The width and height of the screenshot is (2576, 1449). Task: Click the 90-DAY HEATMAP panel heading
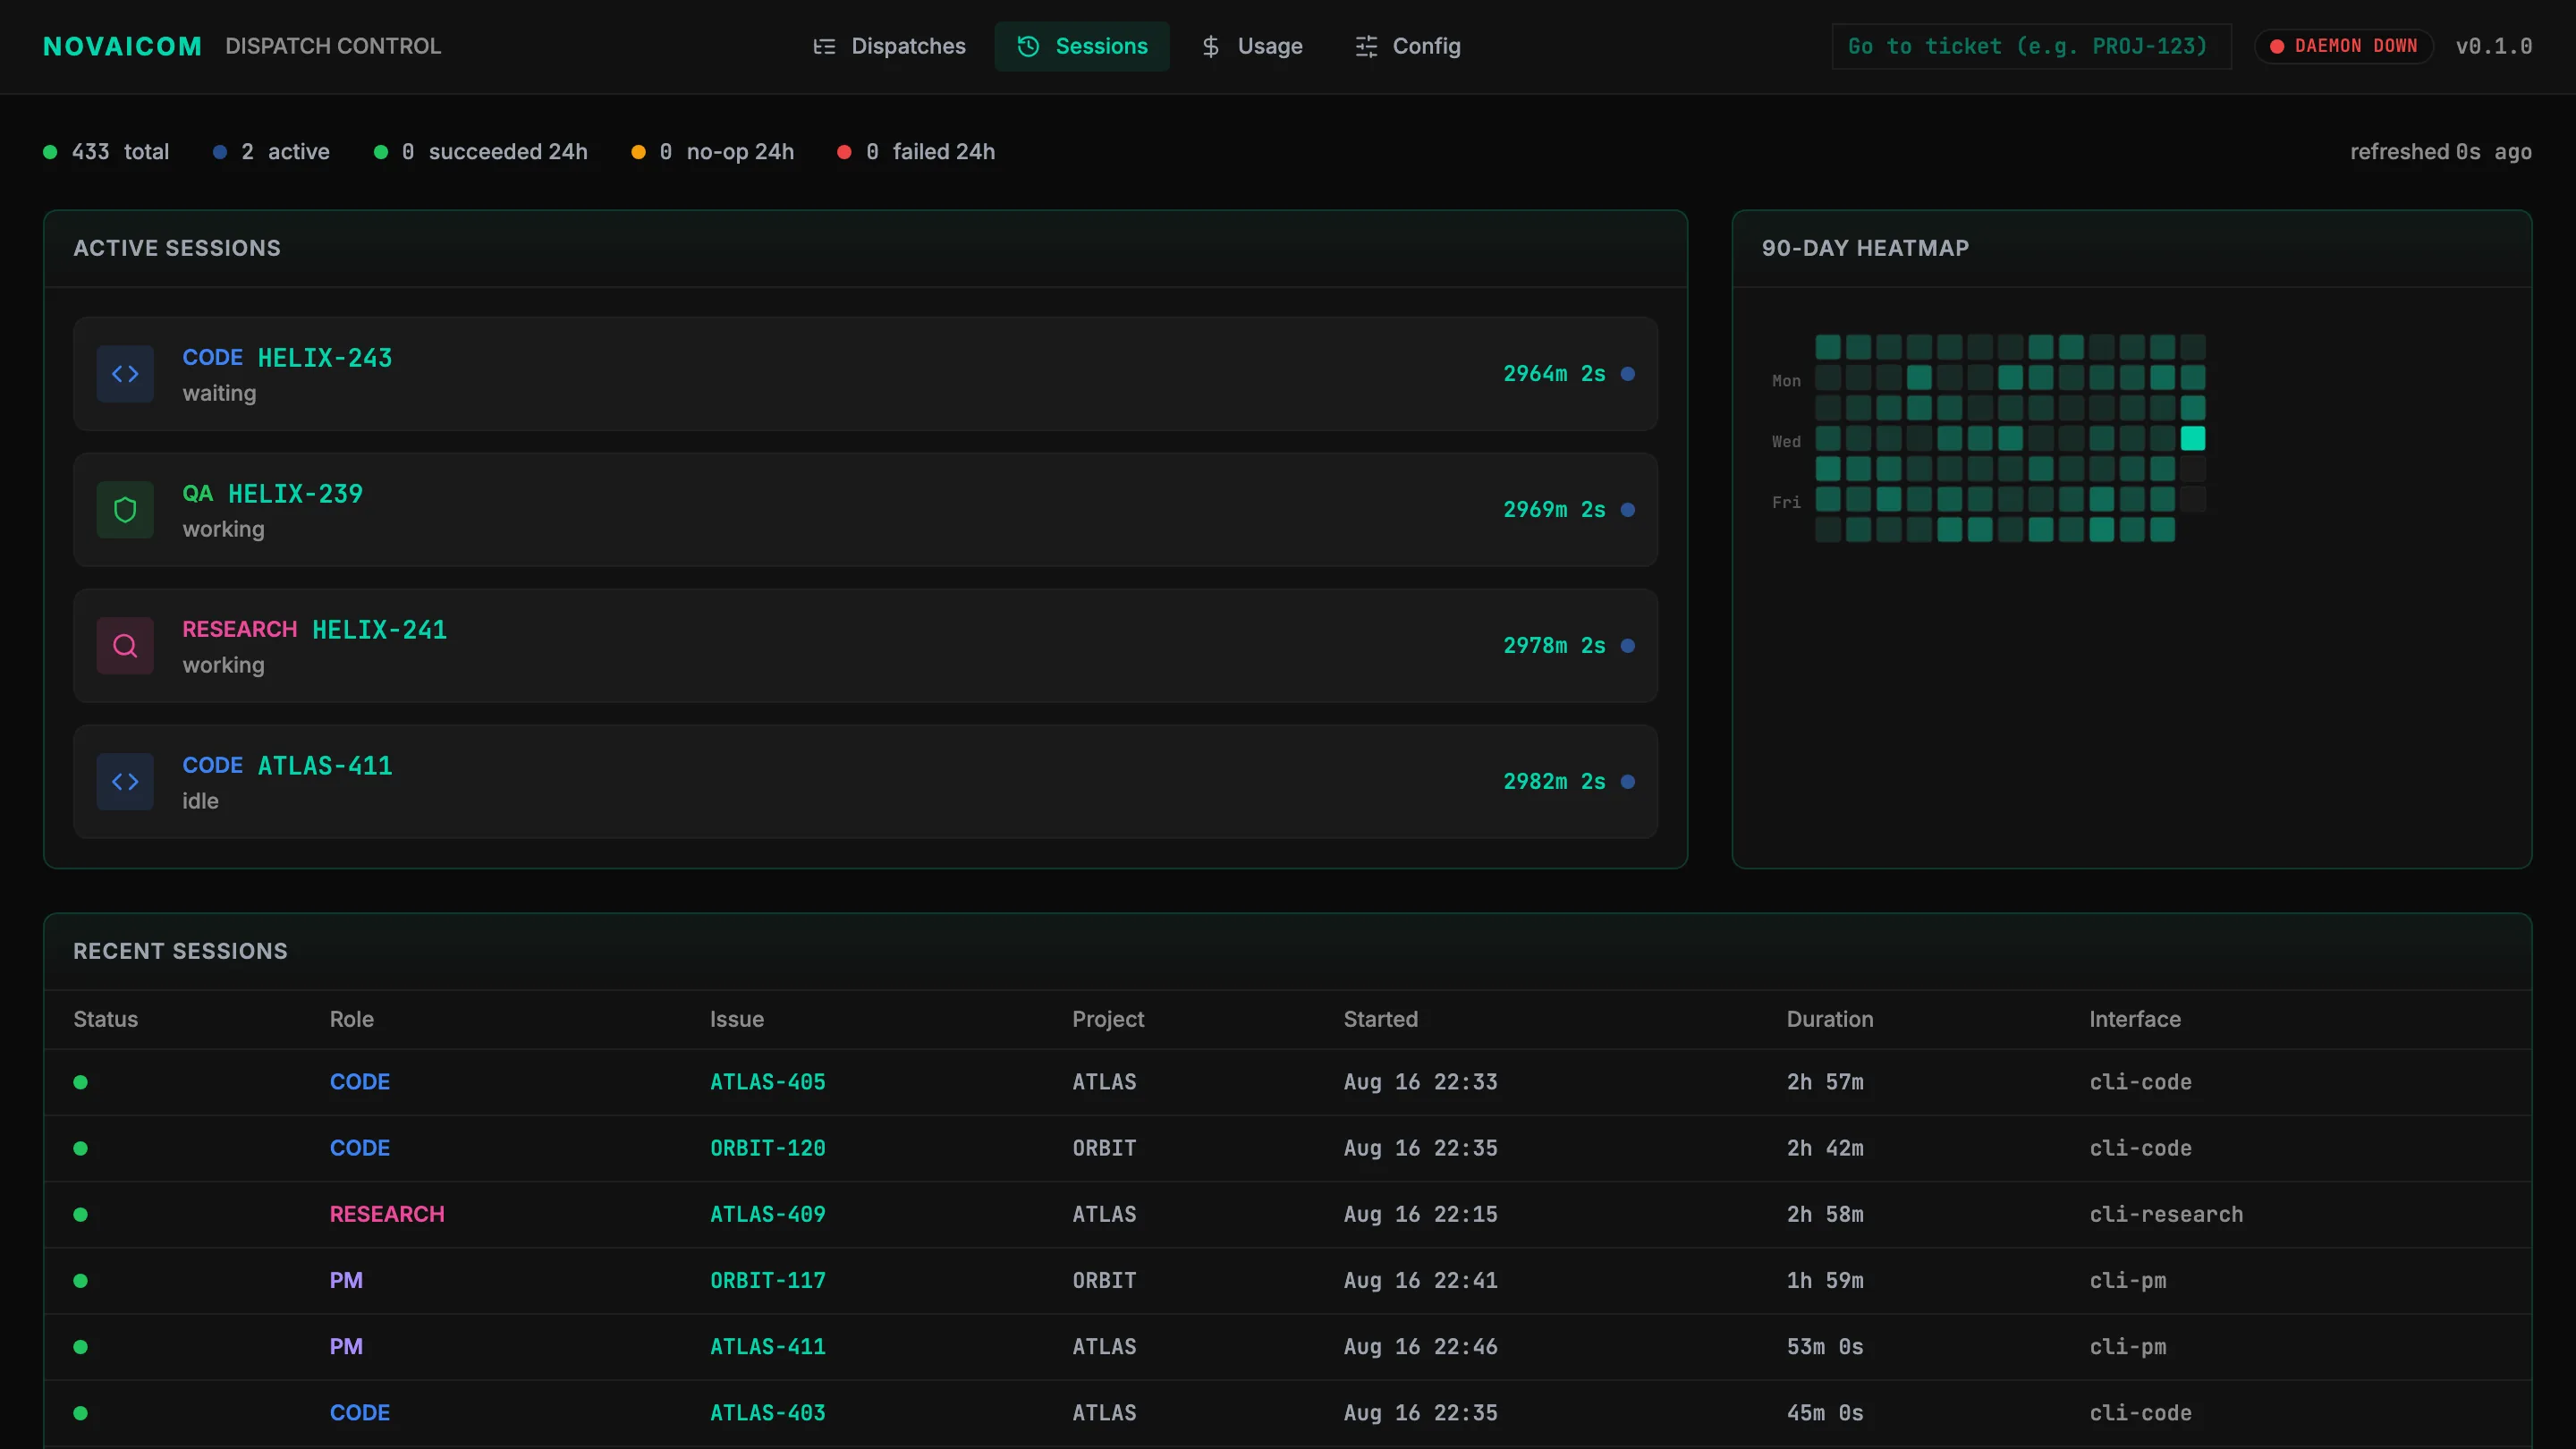1865,248
